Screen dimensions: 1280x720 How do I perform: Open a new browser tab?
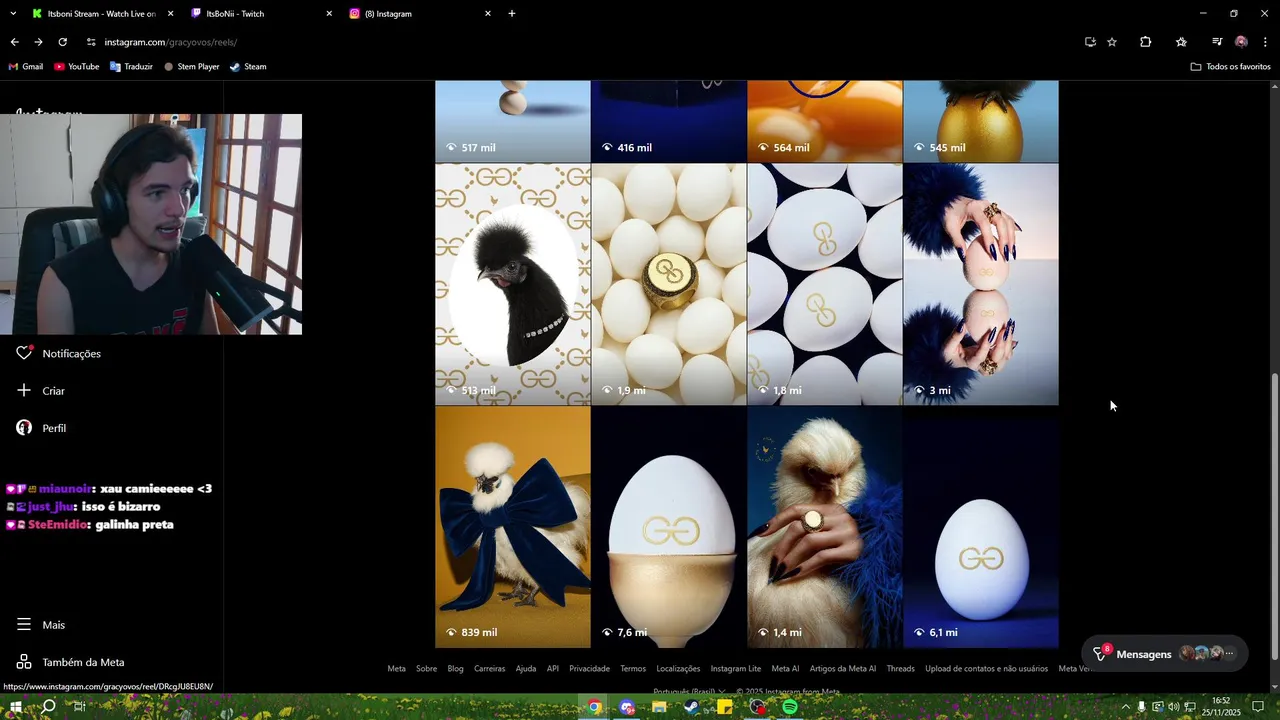coord(512,14)
